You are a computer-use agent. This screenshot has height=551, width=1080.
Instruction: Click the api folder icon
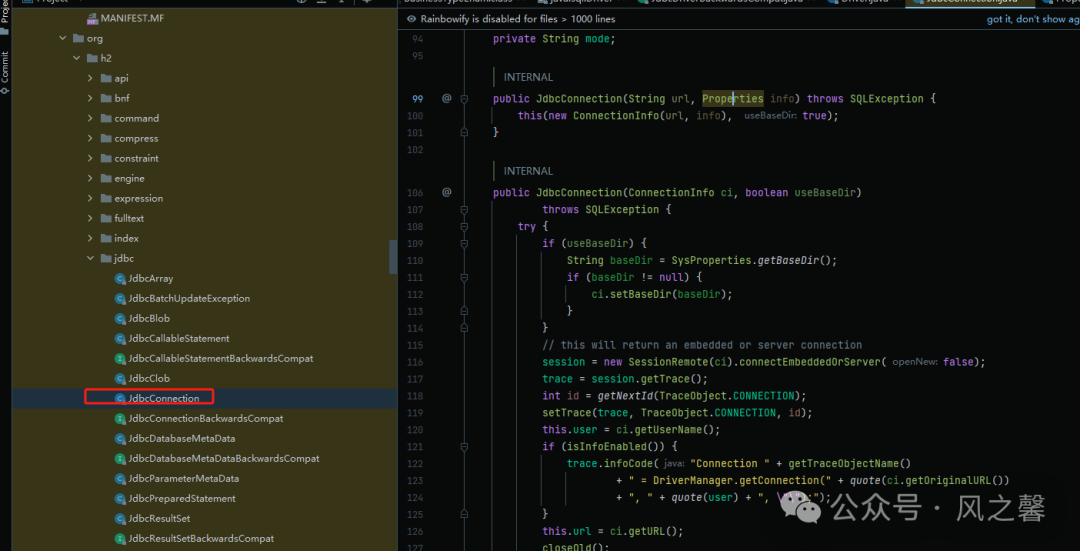coord(106,79)
